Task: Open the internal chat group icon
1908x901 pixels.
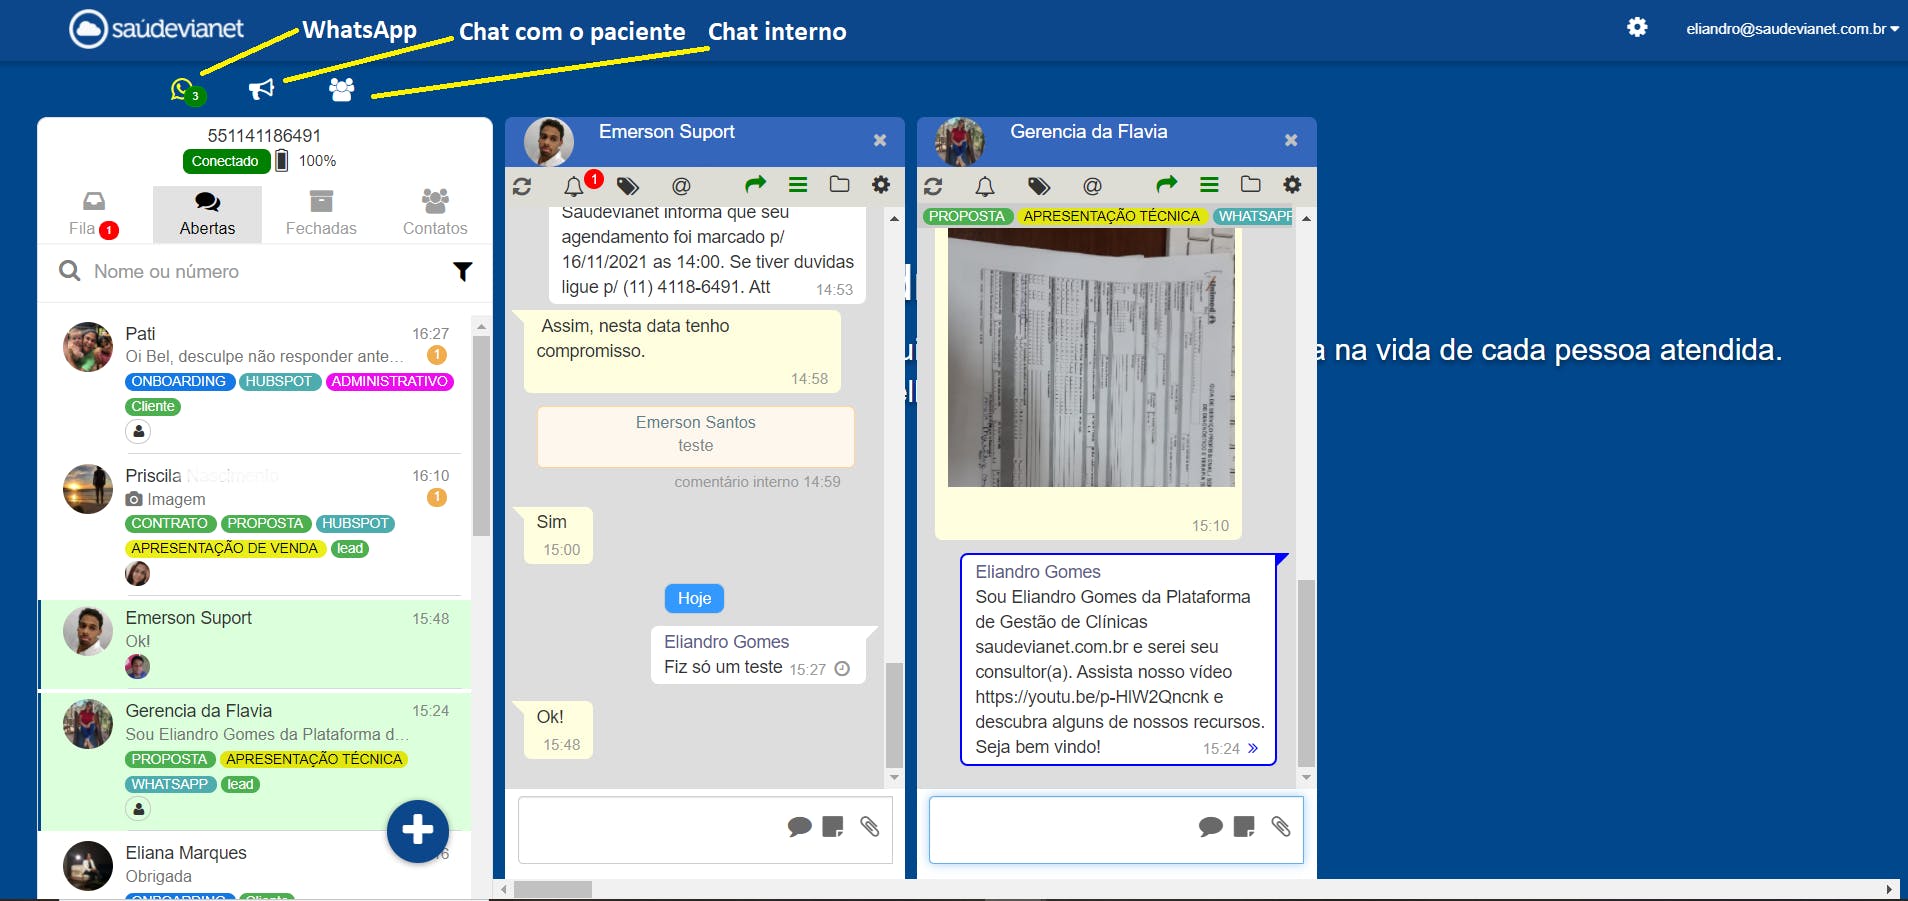Action: pyautogui.click(x=342, y=90)
